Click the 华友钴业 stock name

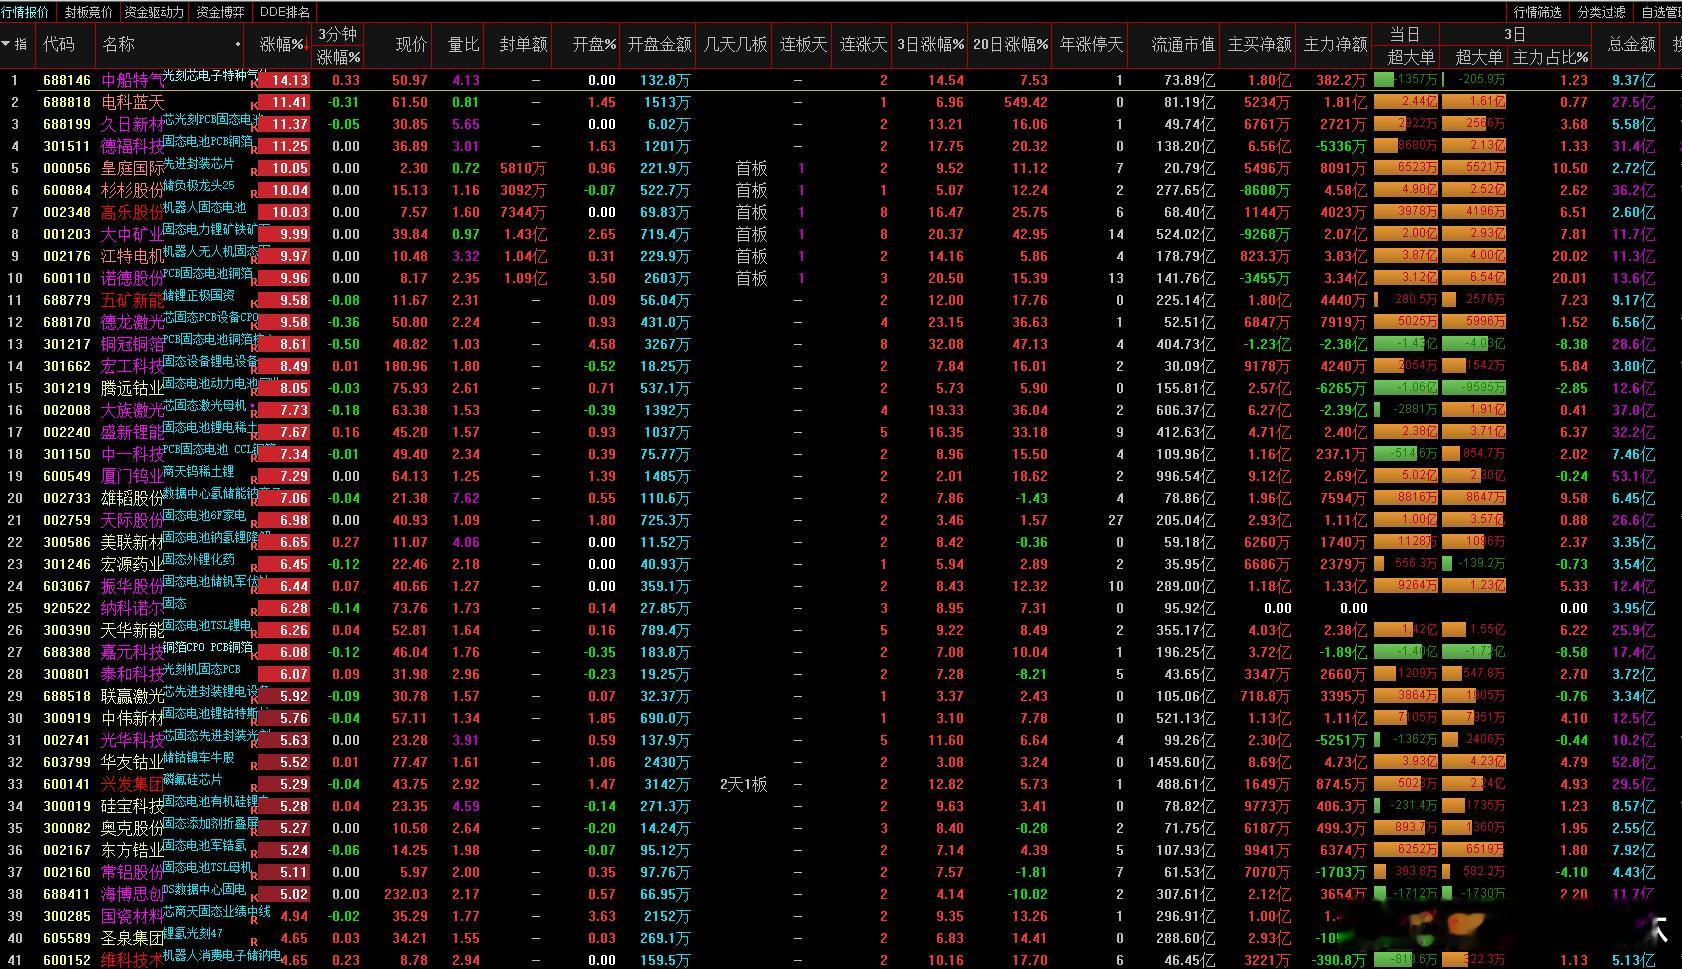[132, 762]
